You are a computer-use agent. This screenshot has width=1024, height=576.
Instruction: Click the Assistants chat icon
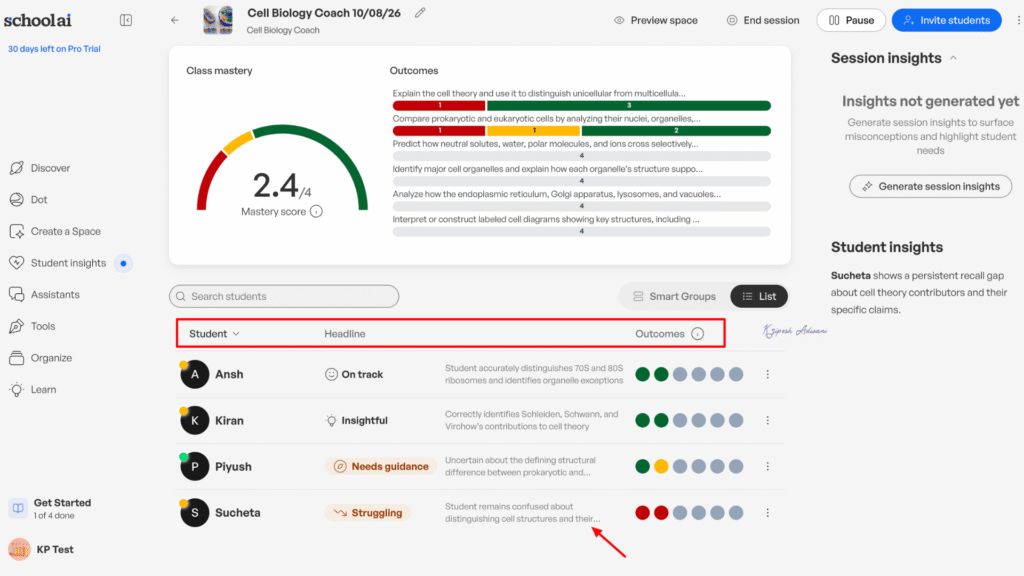click(16, 295)
